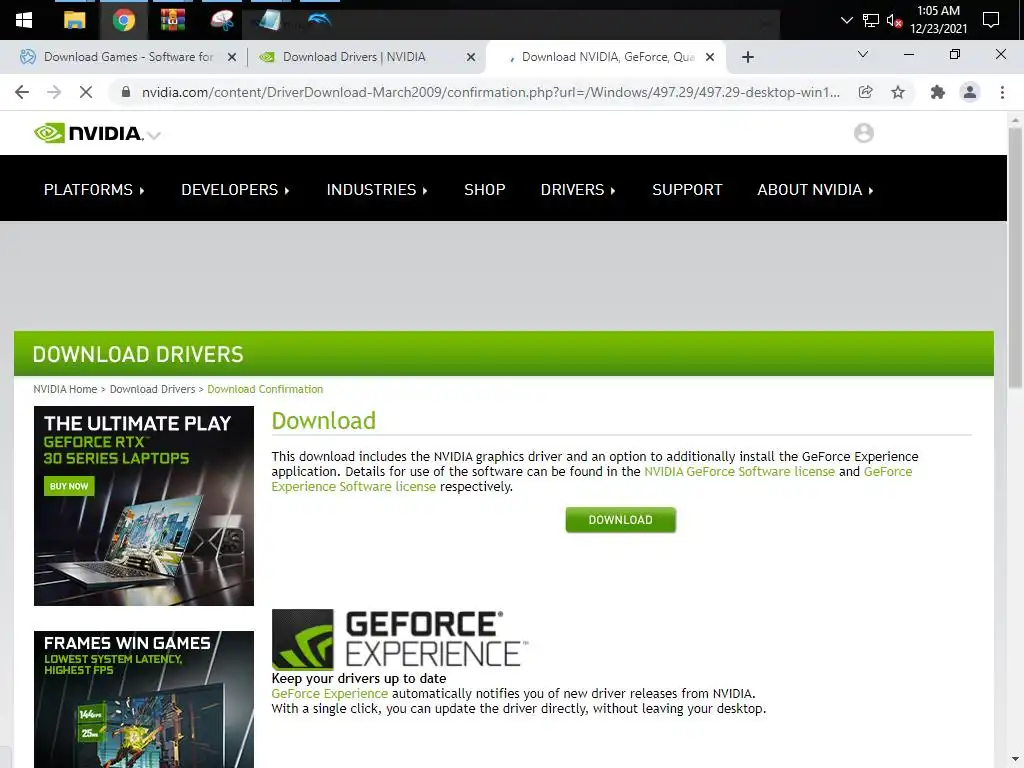The width and height of the screenshot is (1024, 768).
Task: Click the NVIDIA Home breadcrumb
Action: tap(65, 389)
